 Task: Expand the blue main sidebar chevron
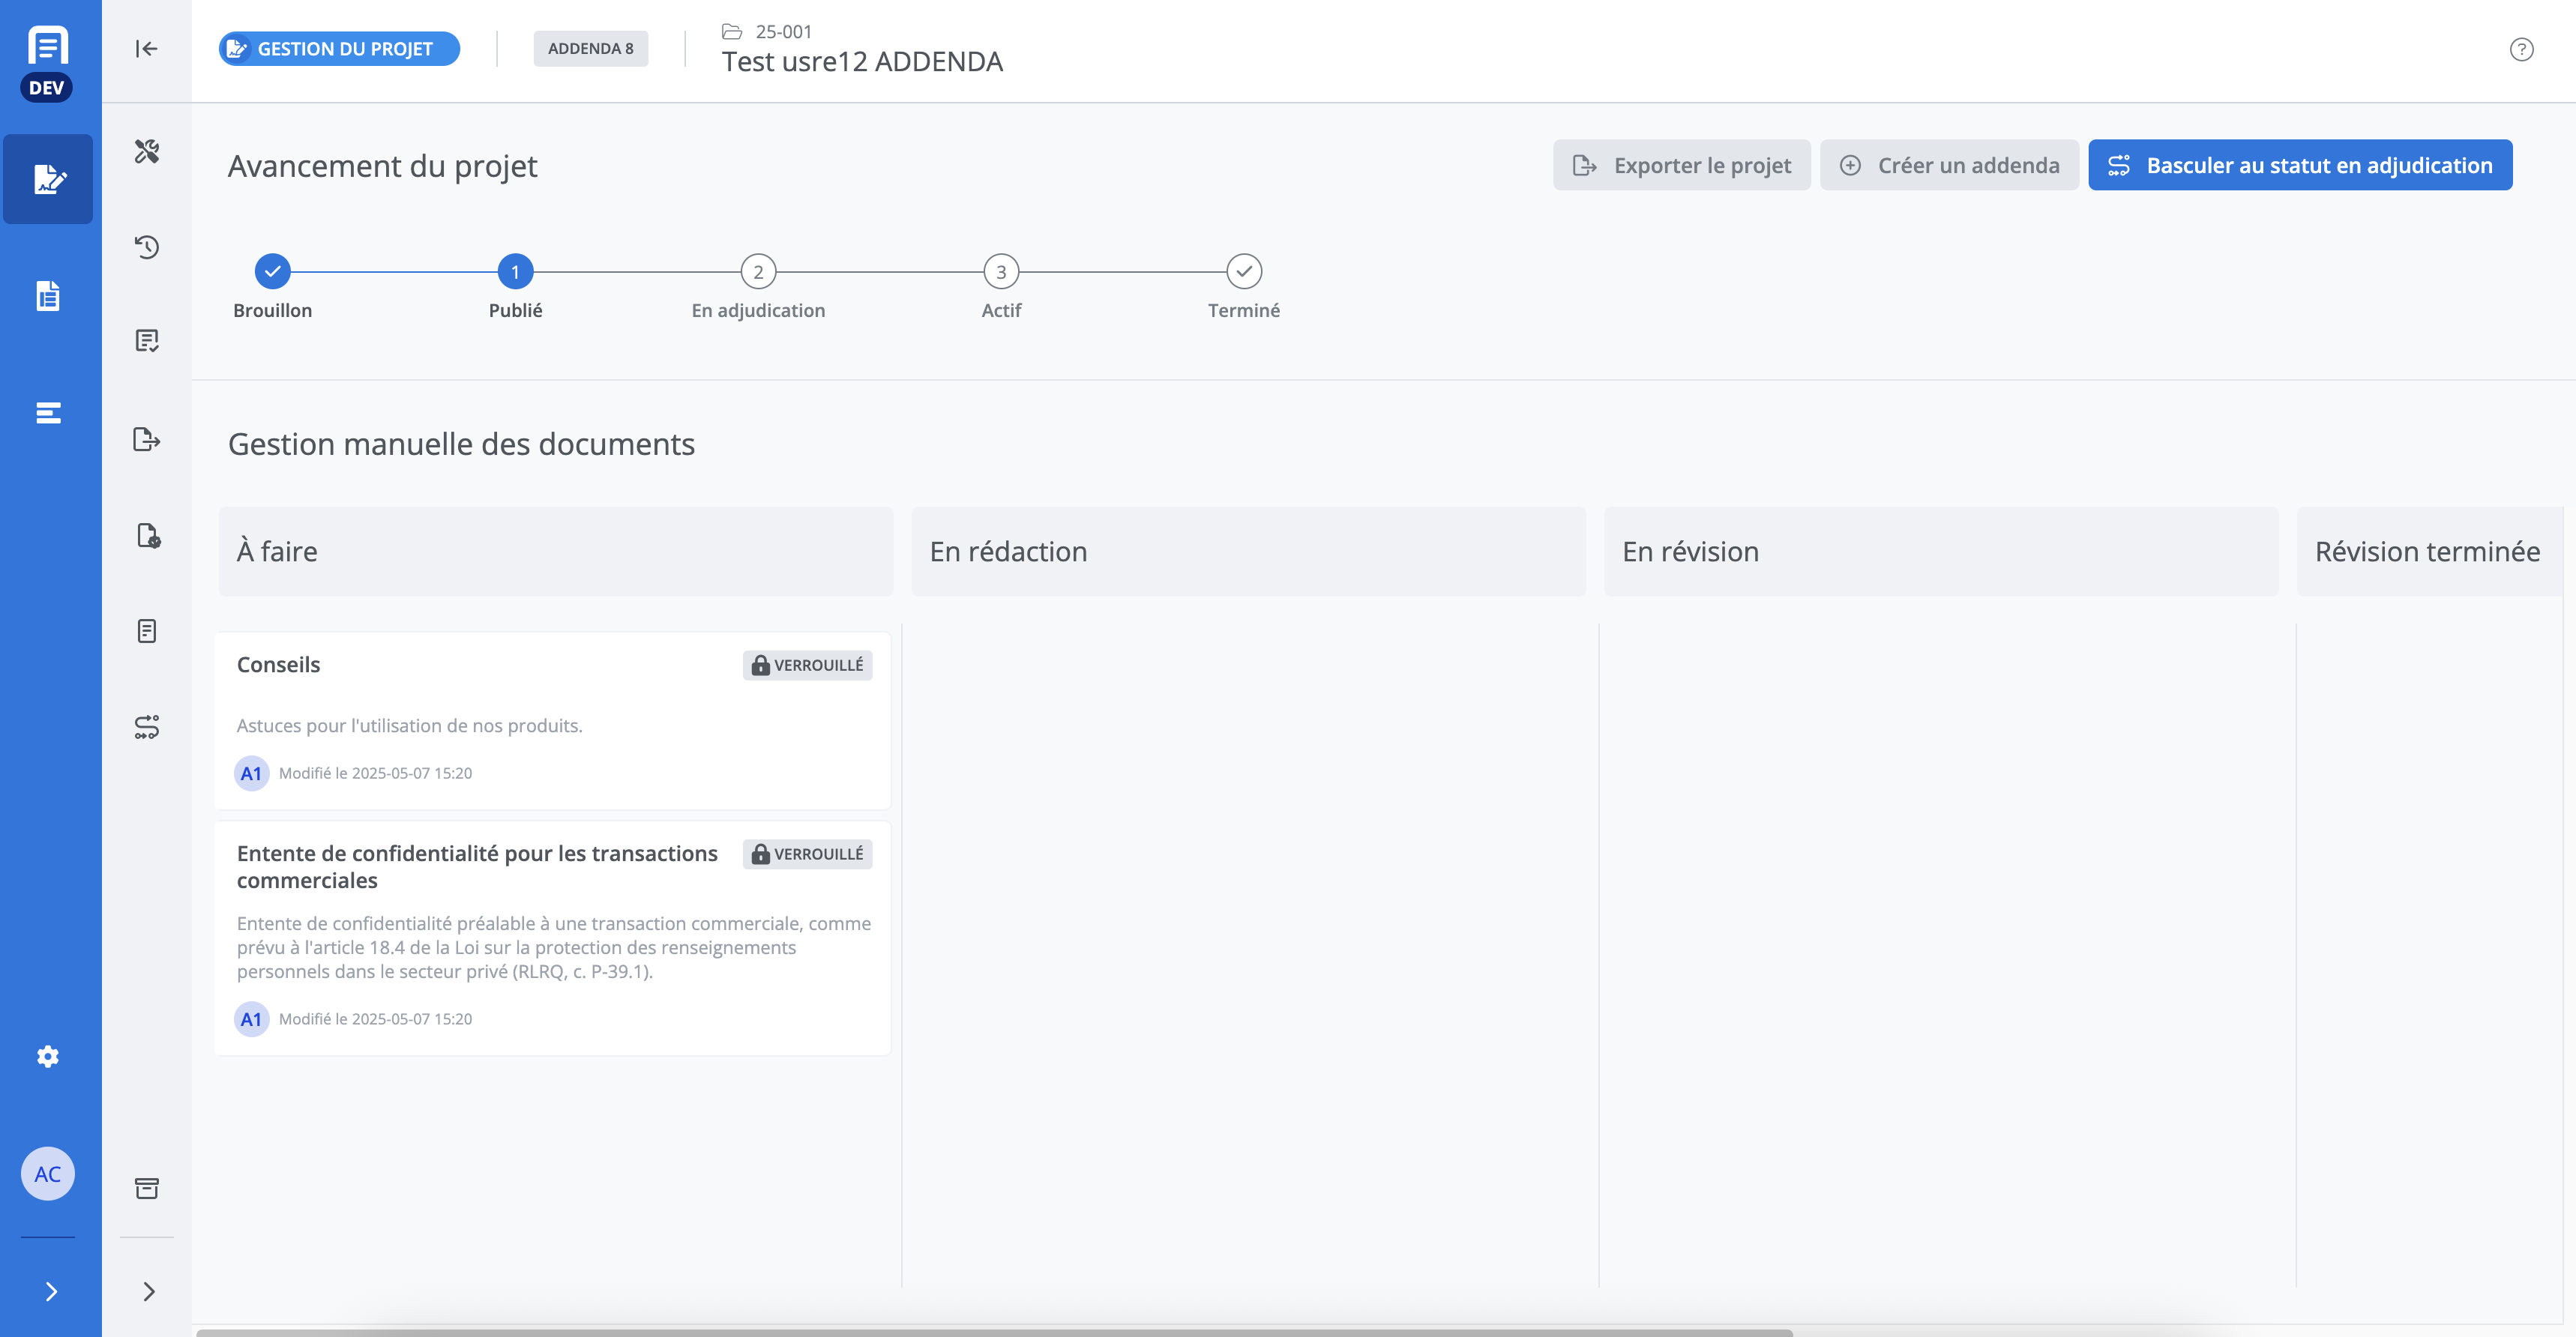[x=51, y=1291]
